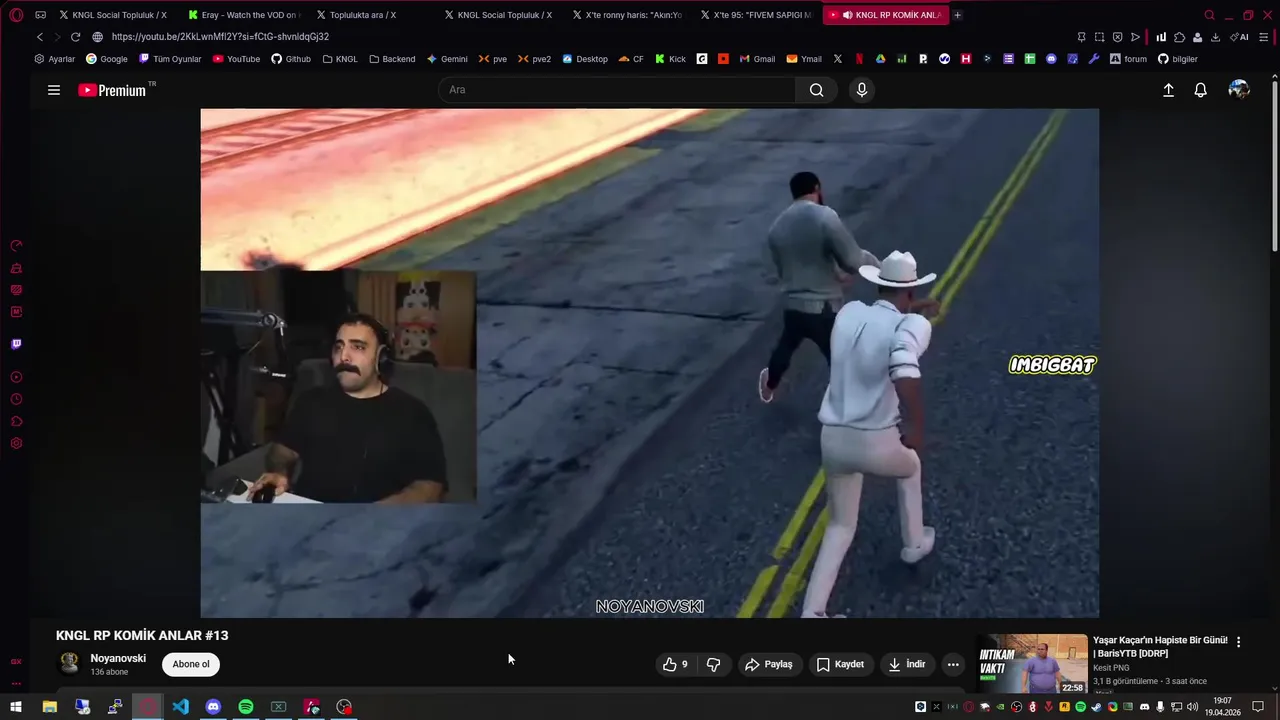Screen dimensions: 1280x720
Task: Select KNGL RP KOMİK ANLAR active tab
Action: 885,15
